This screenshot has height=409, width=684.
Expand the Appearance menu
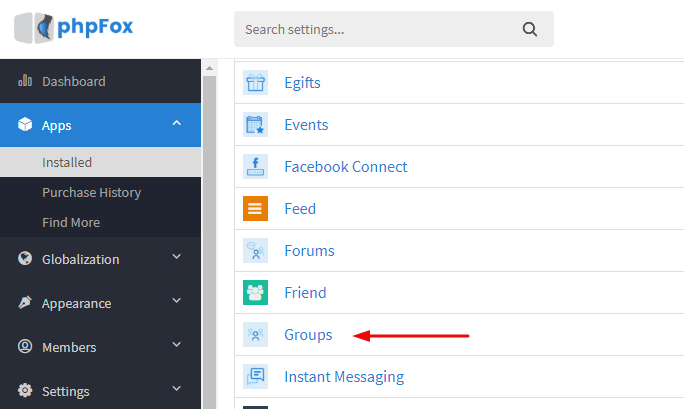click(x=177, y=302)
